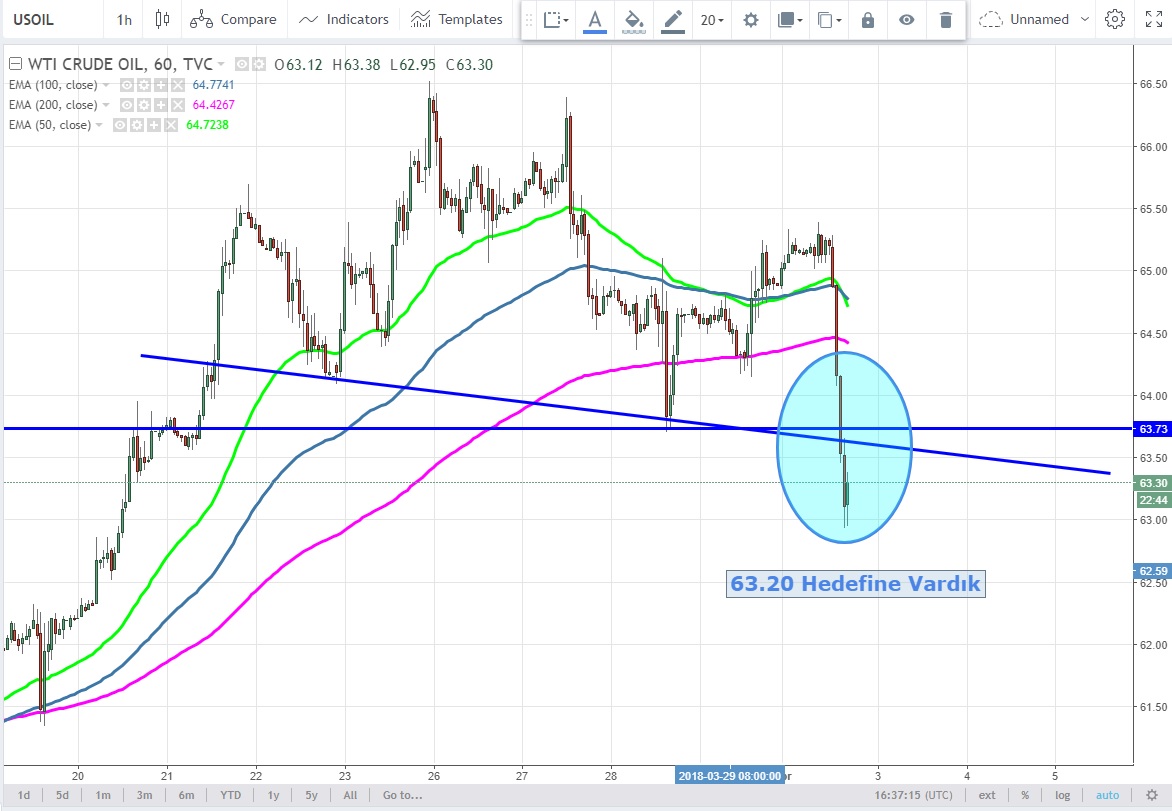
Task: Toggle the log scale option
Action: [x=1062, y=795]
